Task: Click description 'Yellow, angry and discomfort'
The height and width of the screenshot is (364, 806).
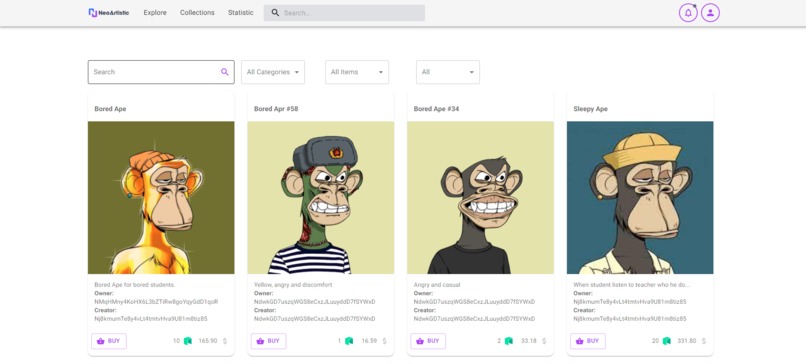Action: pyautogui.click(x=293, y=284)
